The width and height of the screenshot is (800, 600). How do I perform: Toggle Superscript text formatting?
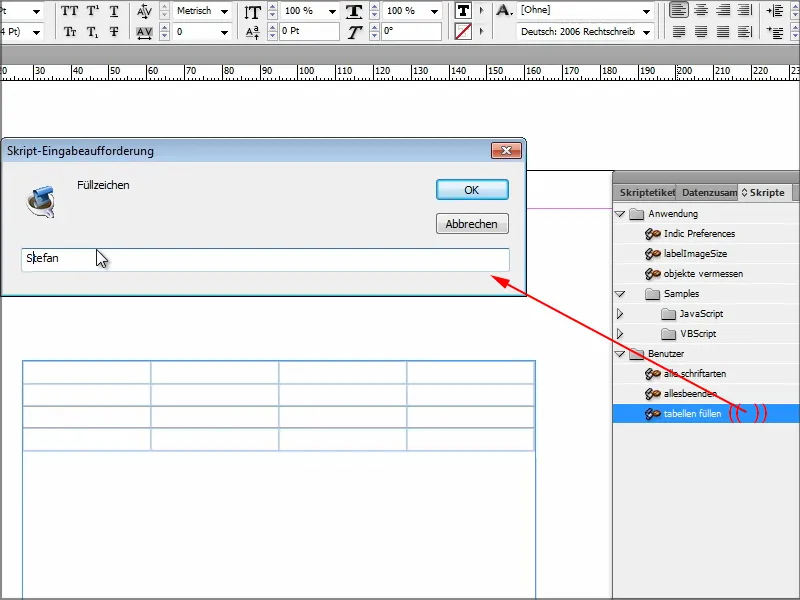[x=92, y=11]
